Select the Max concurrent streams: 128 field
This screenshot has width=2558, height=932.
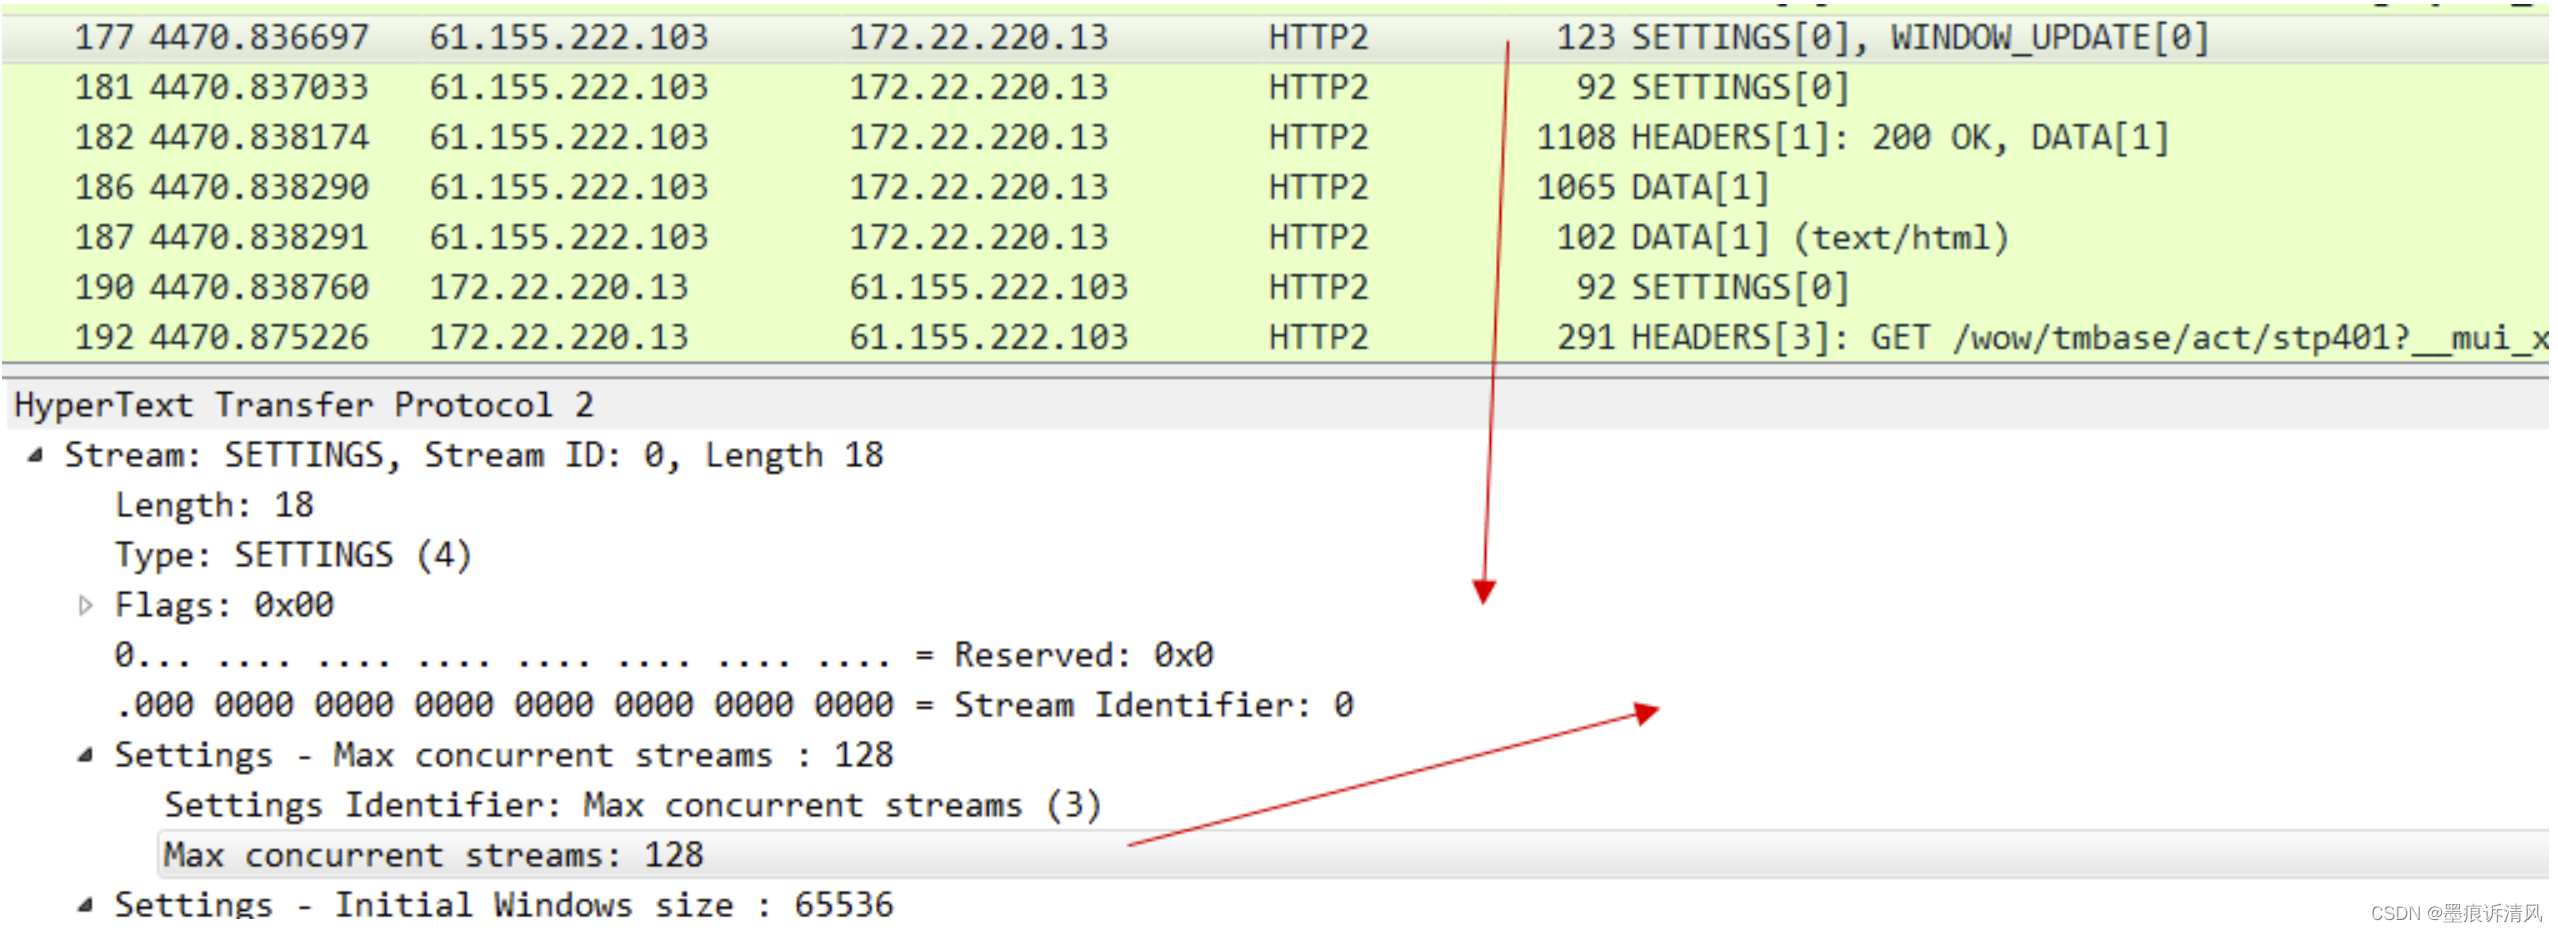pos(435,855)
